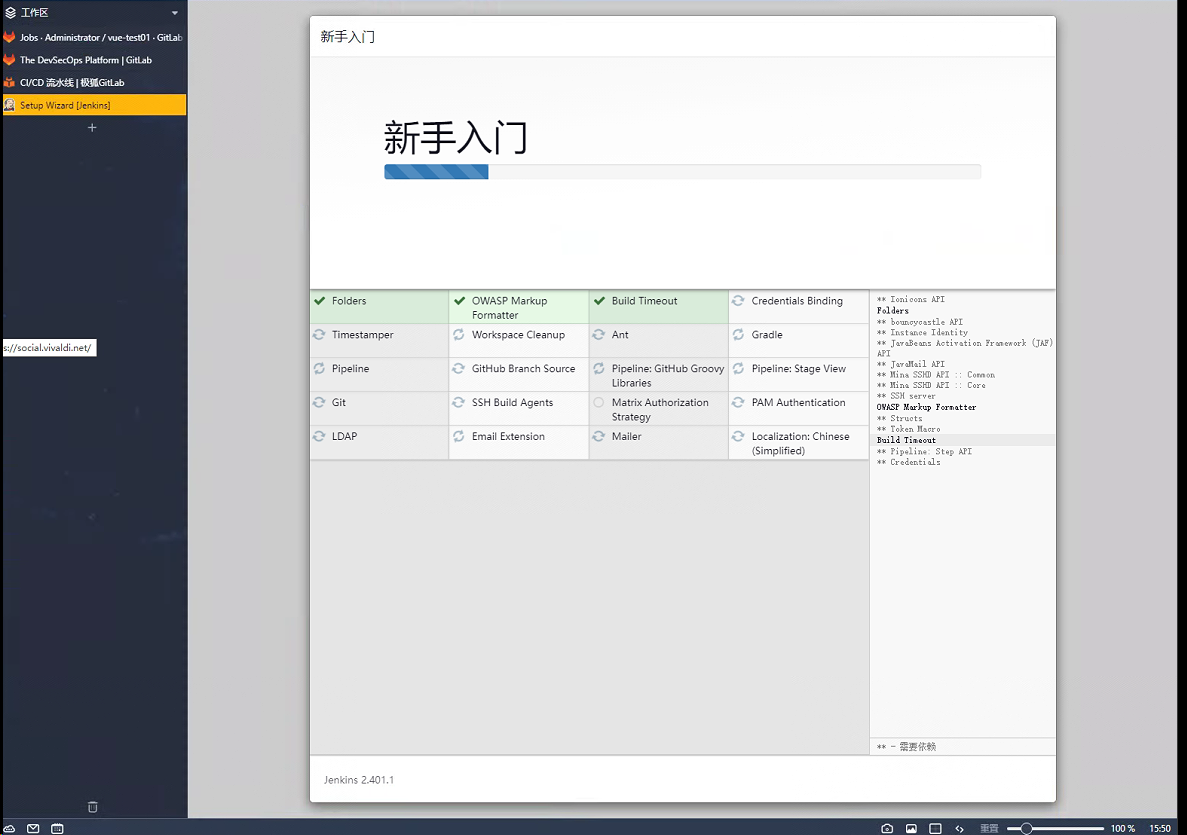Open the mail panel icon

click(x=33, y=828)
